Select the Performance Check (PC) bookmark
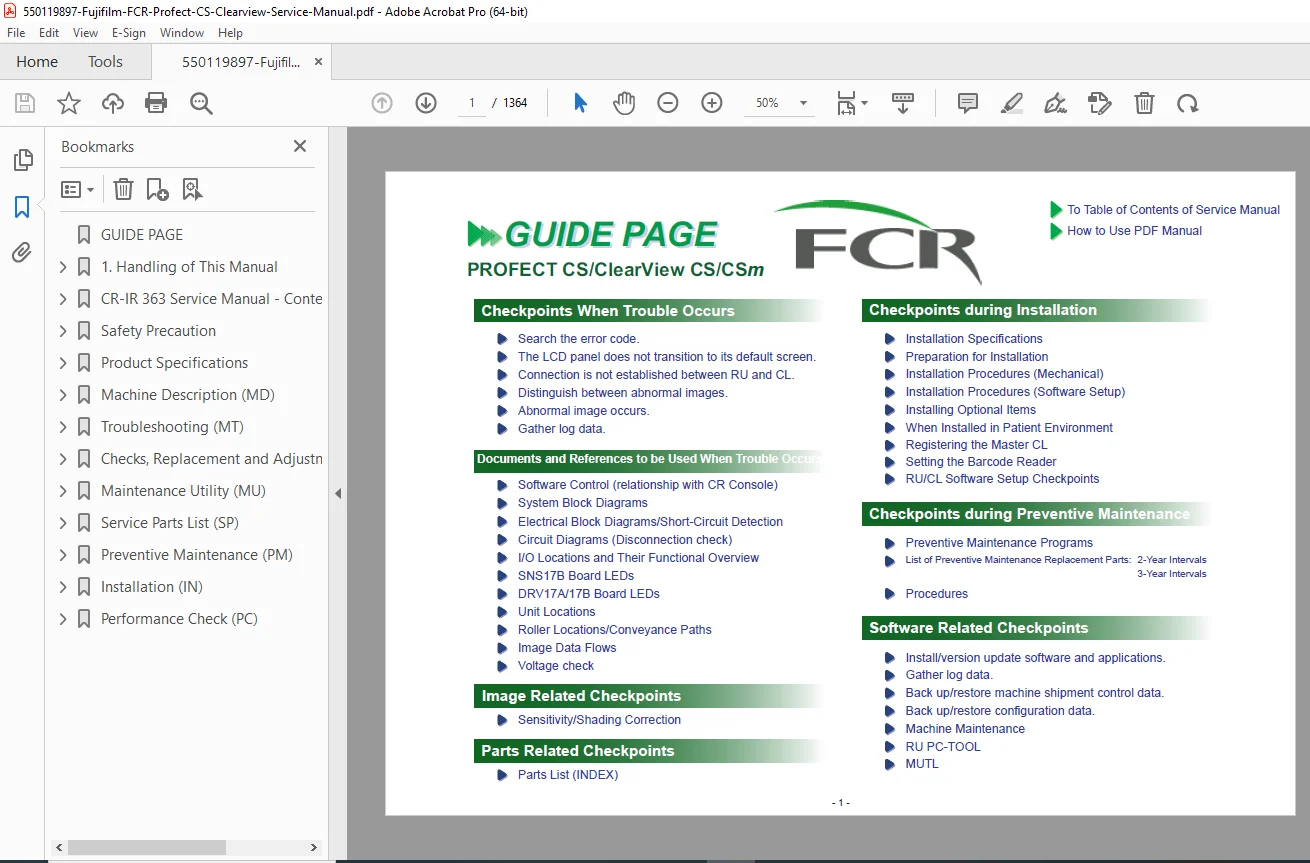 [x=180, y=619]
